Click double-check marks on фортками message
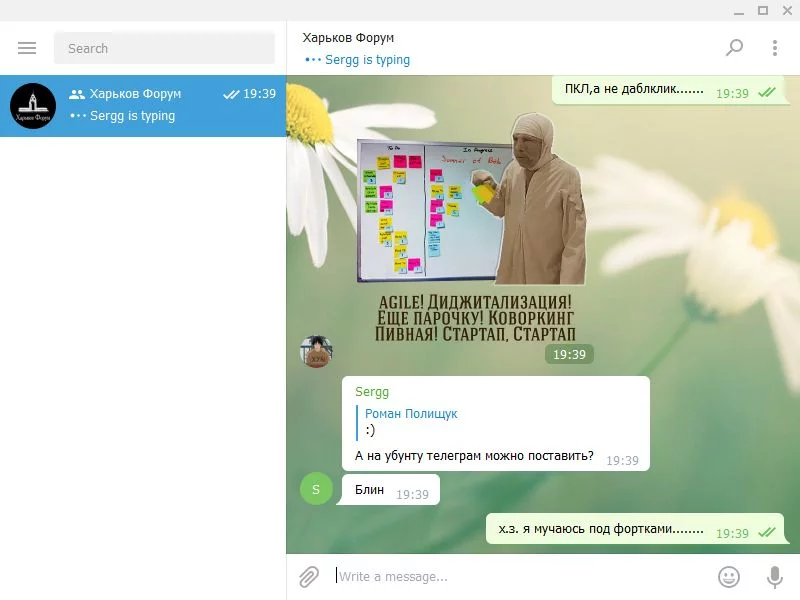This screenshot has height=600, width=800. pos(767,533)
